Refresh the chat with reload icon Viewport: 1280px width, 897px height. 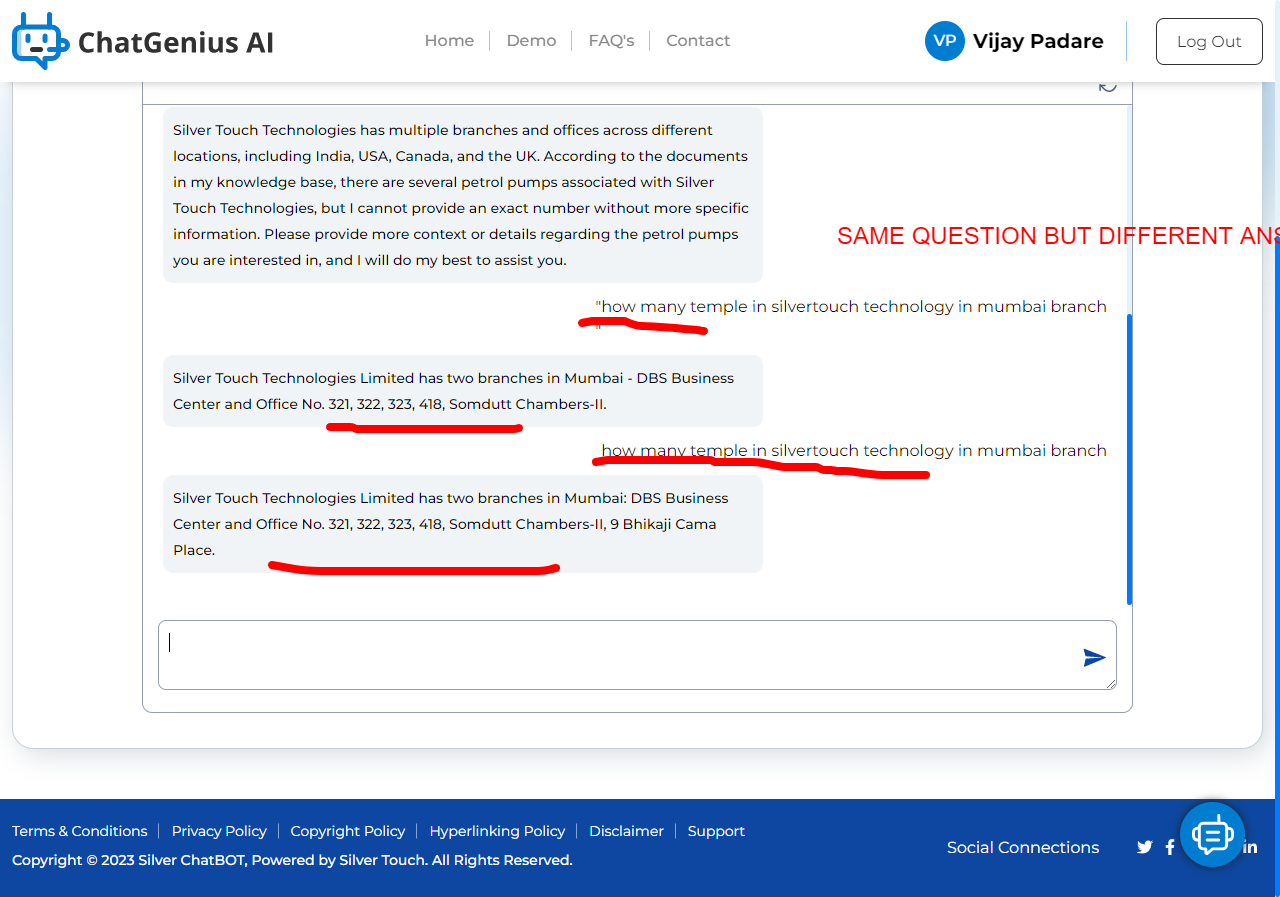[1107, 86]
